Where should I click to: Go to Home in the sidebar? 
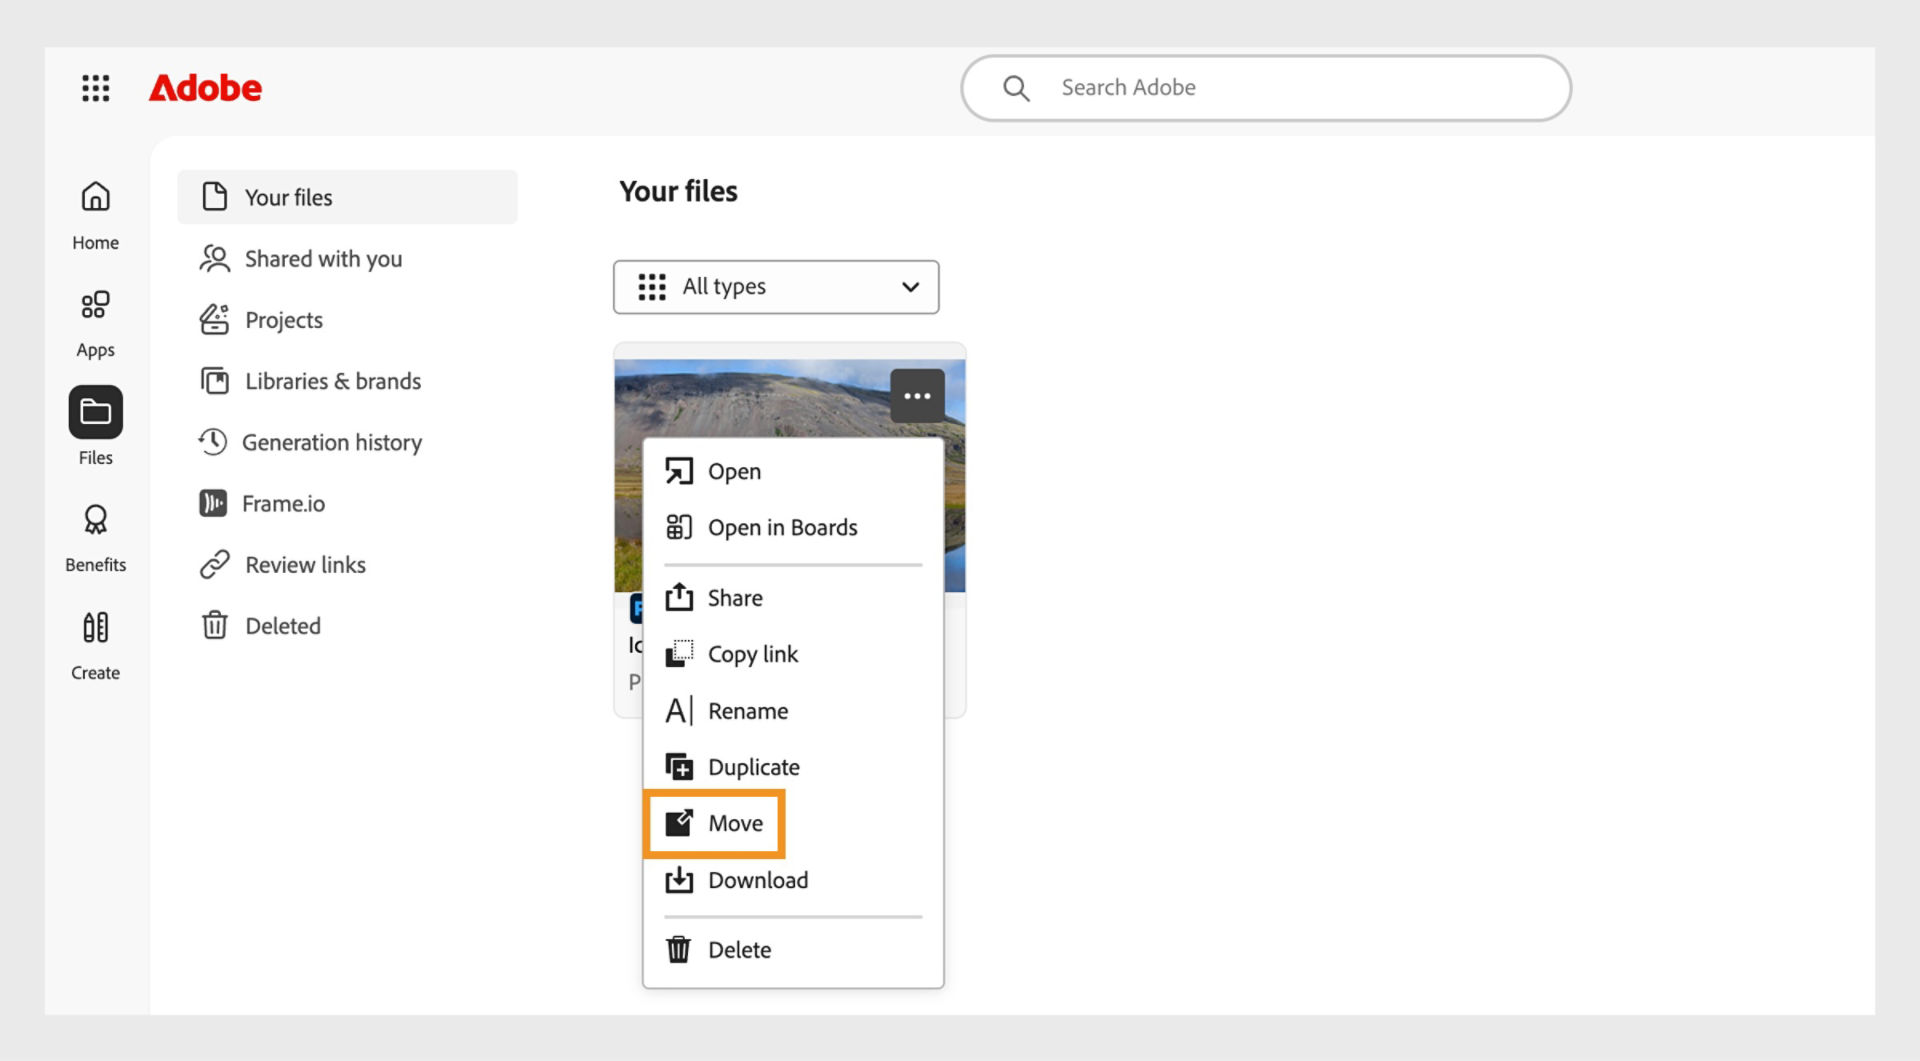point(96,215)
